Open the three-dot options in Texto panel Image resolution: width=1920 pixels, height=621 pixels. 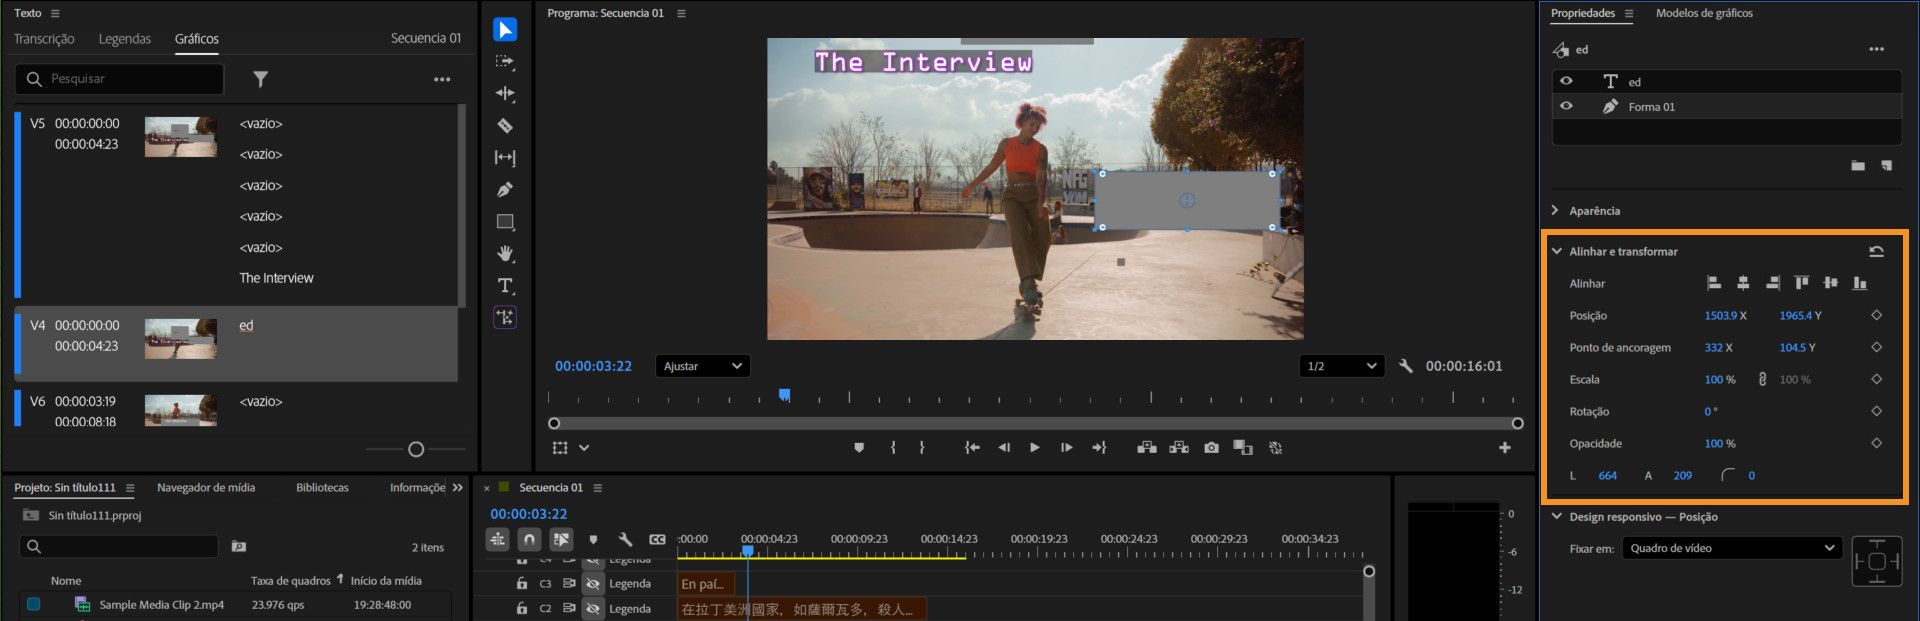point(442,79)
